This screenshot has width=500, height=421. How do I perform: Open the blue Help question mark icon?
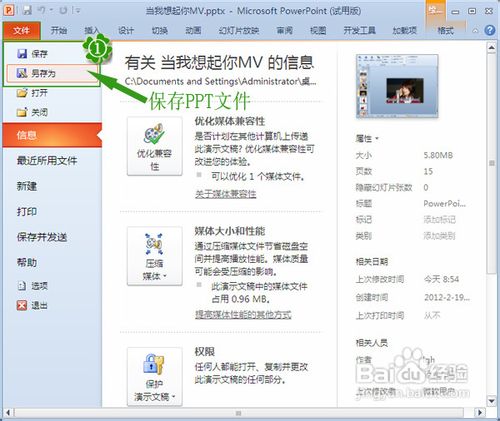[489, 31]
